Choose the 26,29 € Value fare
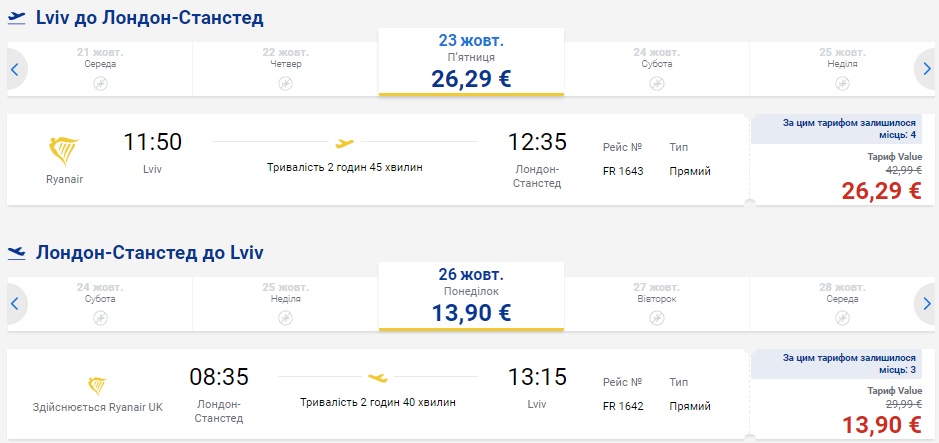This screenshot has height=443, width=939. [x=881, y=190]
